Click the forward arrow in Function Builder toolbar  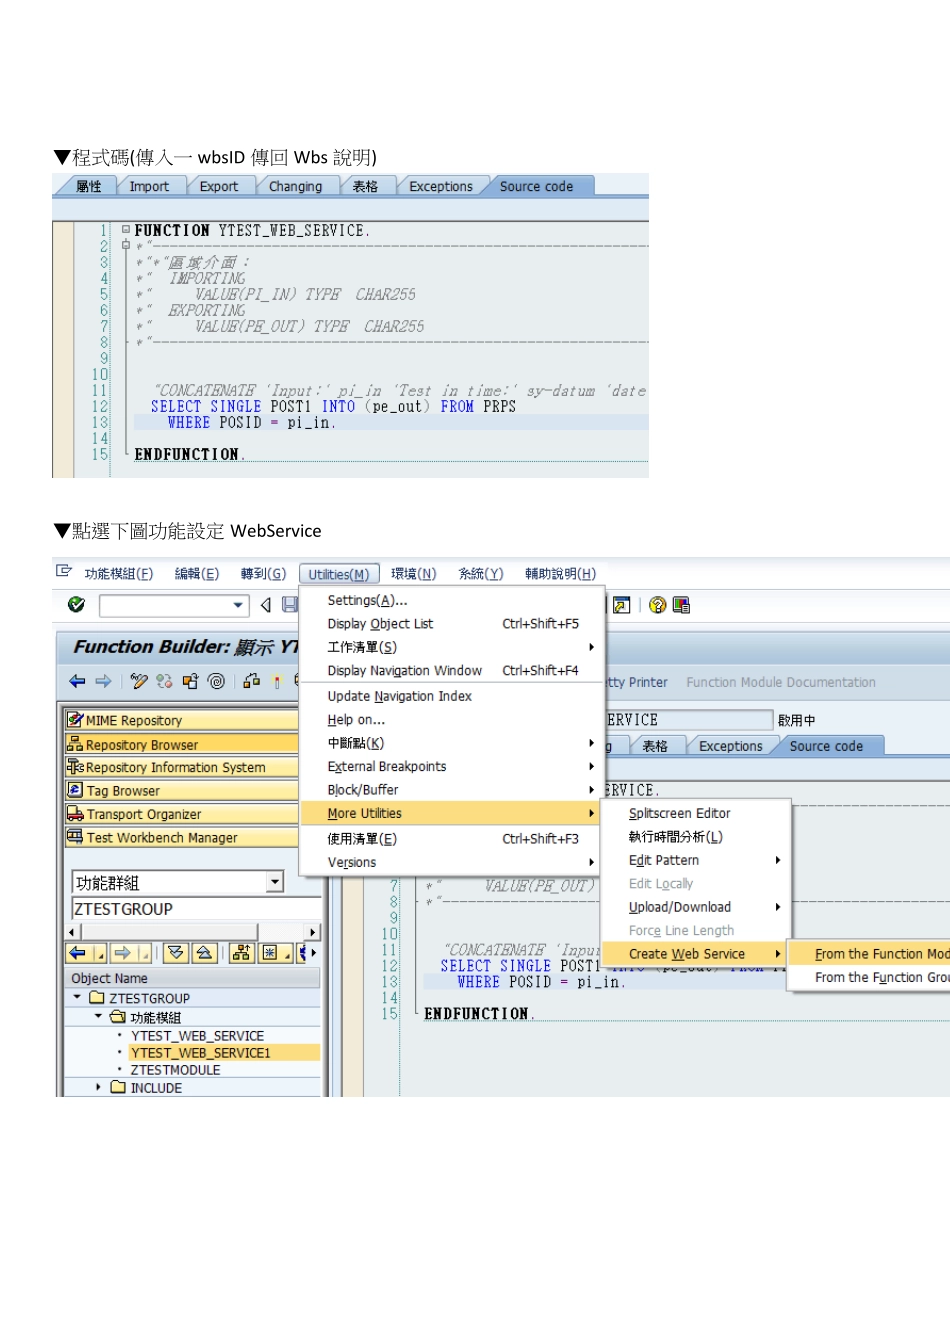tap(103, 681)
